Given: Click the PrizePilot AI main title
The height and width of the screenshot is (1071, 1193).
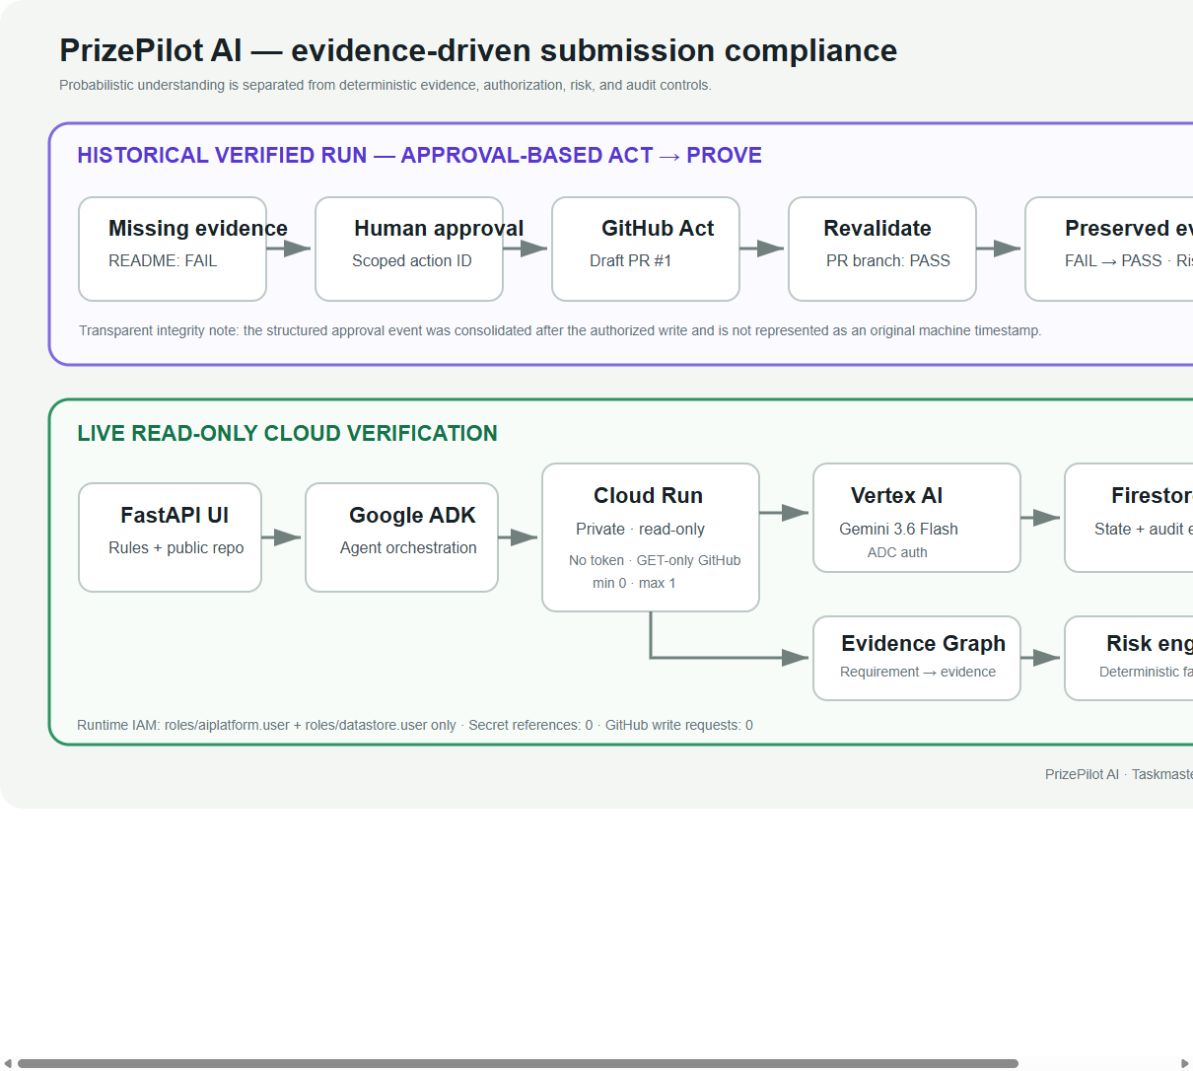Looking at the screenshot, I should click(478, 50).
